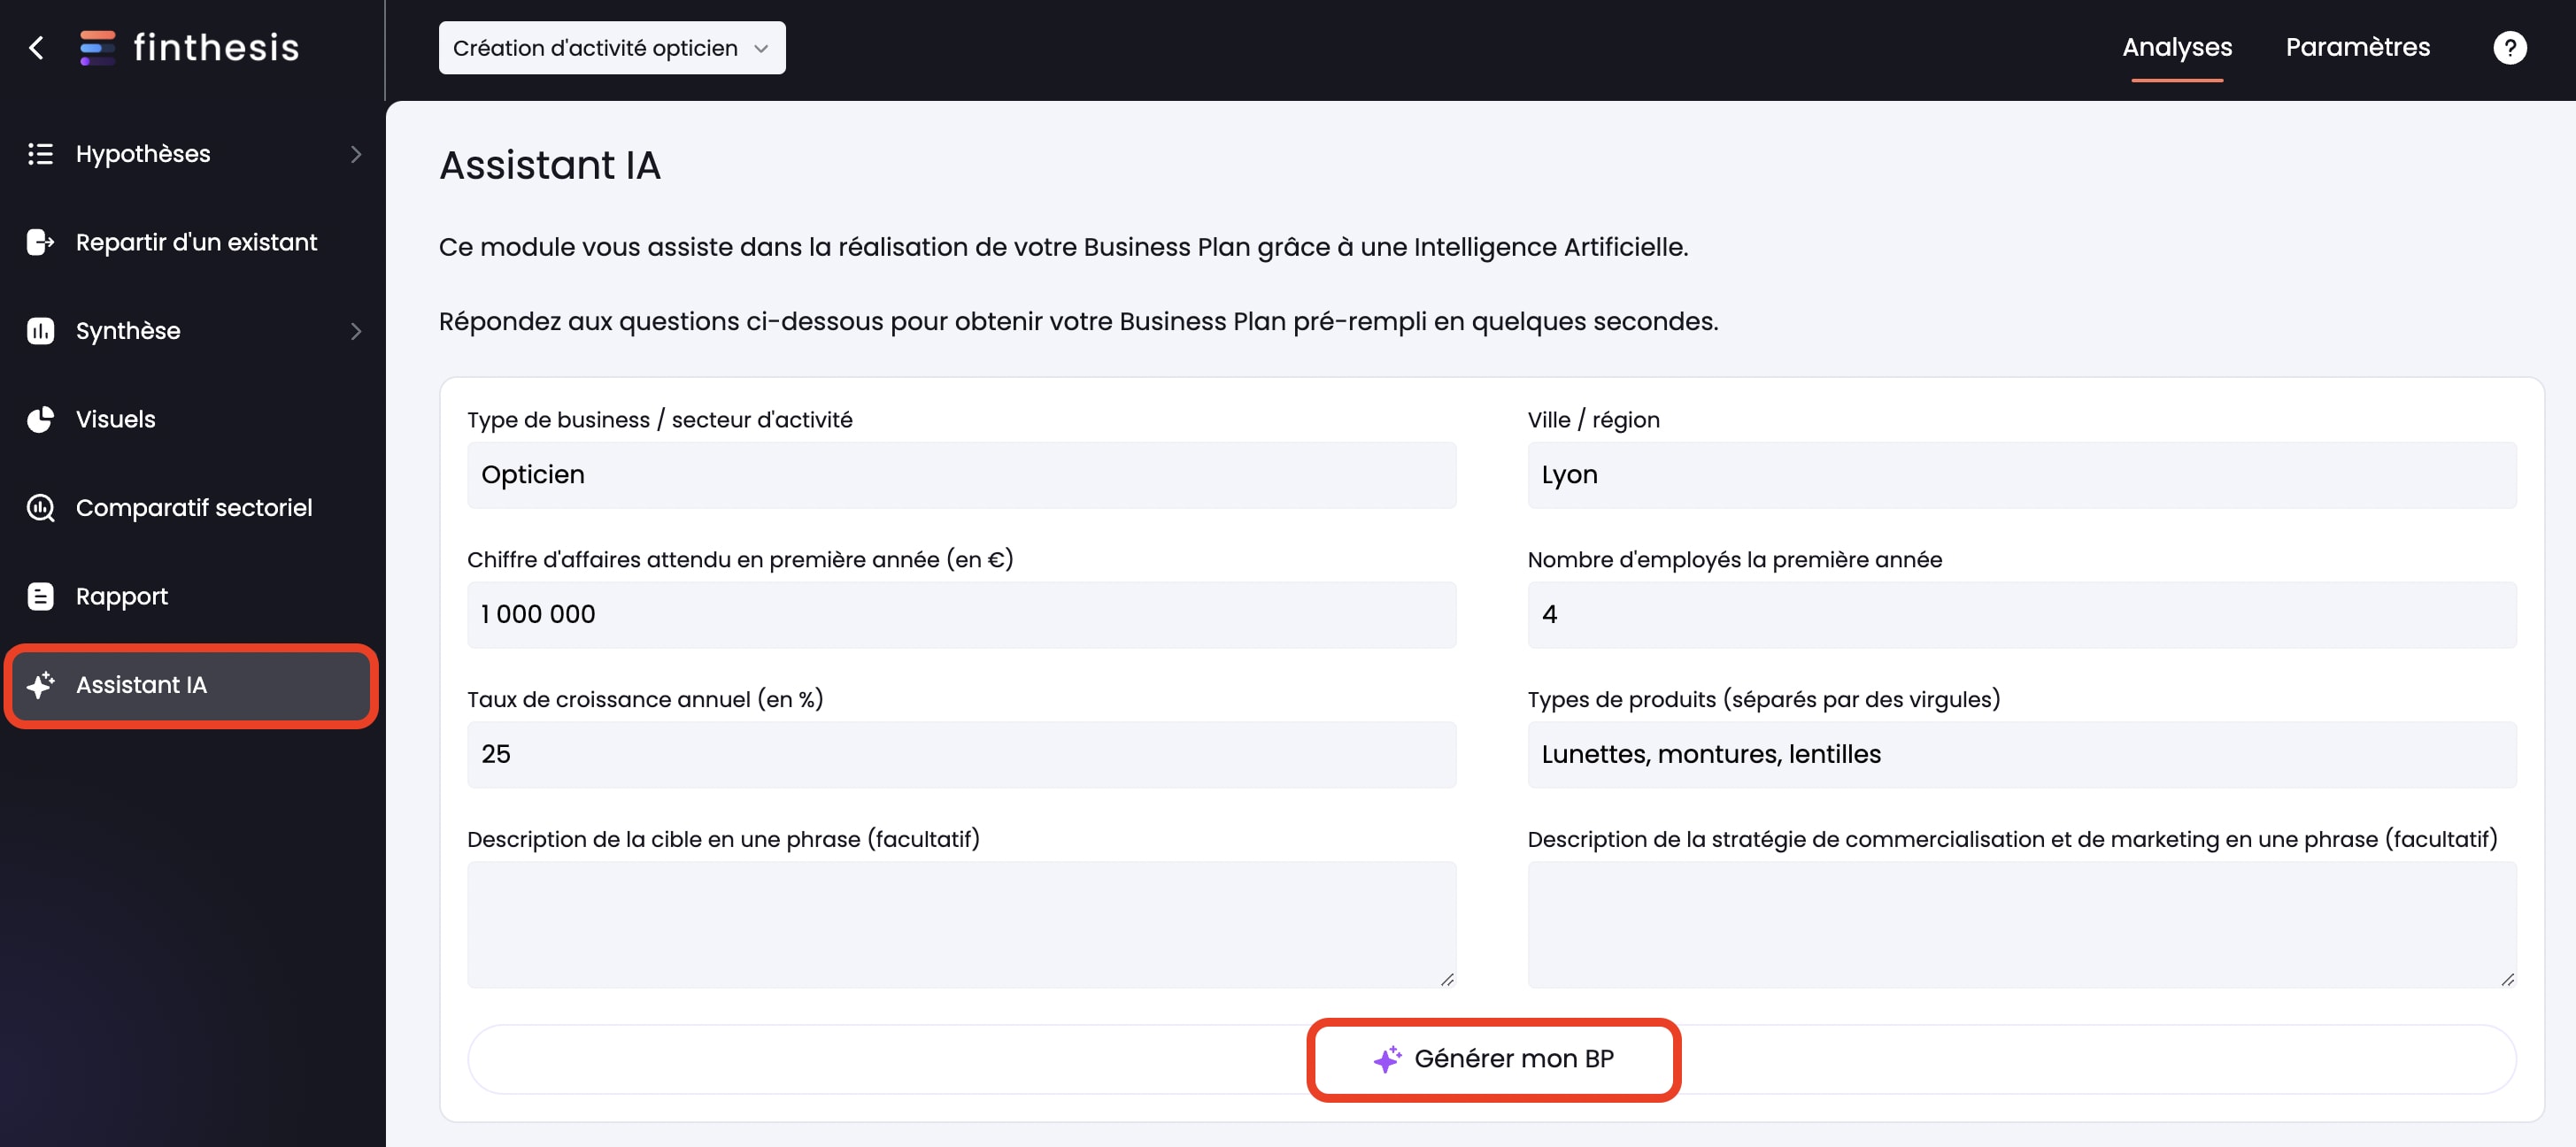Click the Assistant IA page heading

[550, 165]
